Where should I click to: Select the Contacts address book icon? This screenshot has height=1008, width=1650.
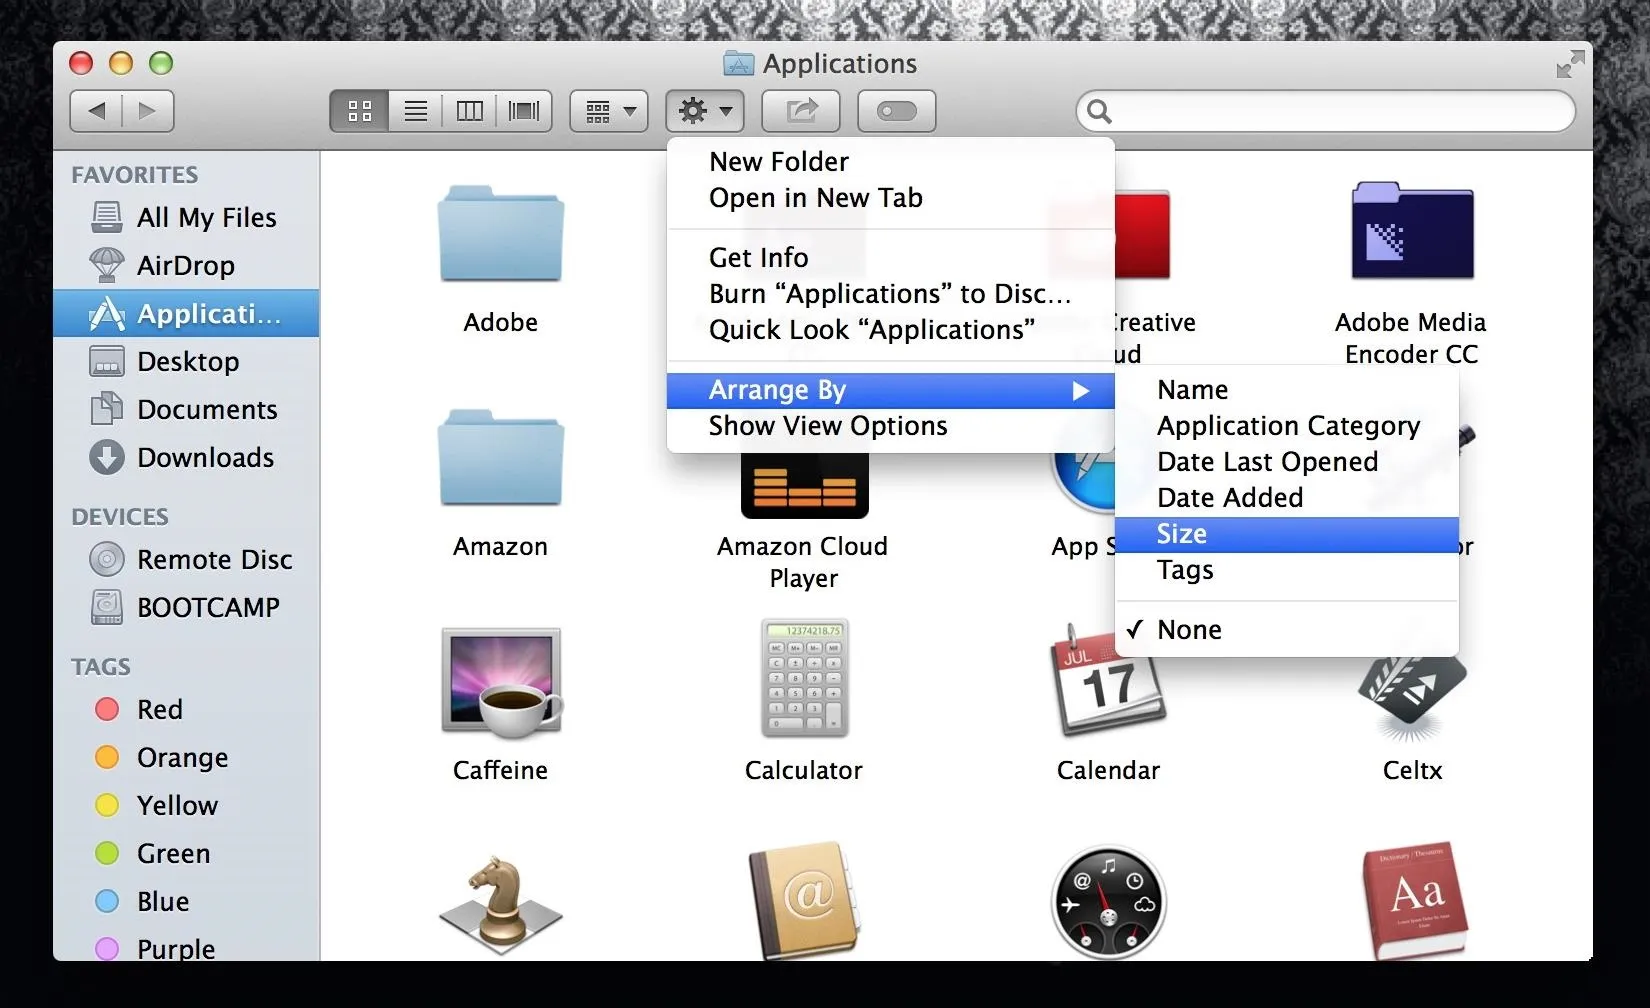tap(805, 902)
